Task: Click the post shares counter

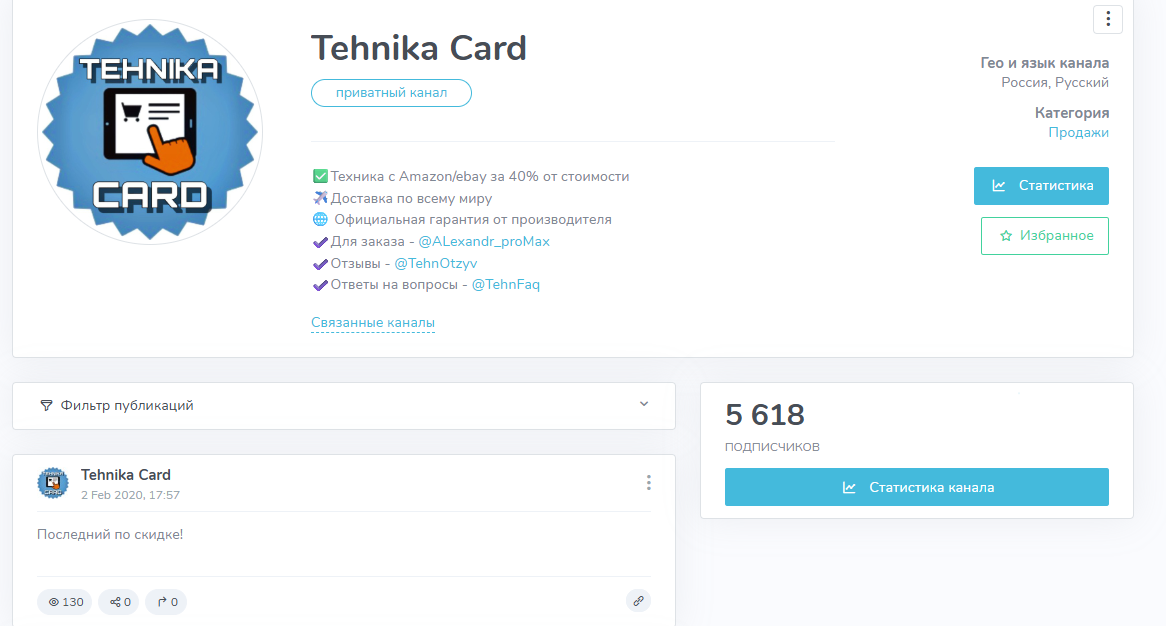Action: pos(119,602)
